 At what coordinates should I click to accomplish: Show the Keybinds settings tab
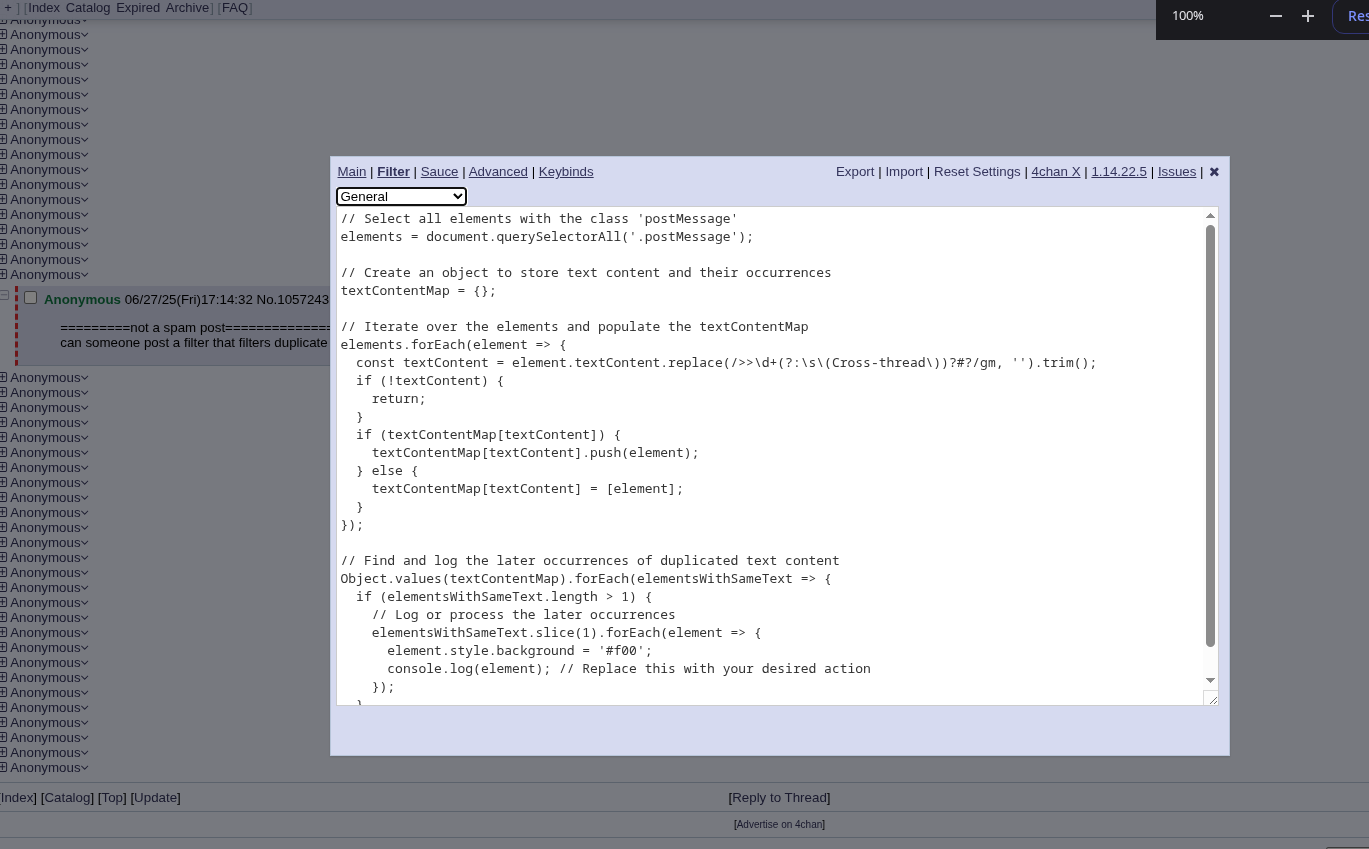[566, 172]
